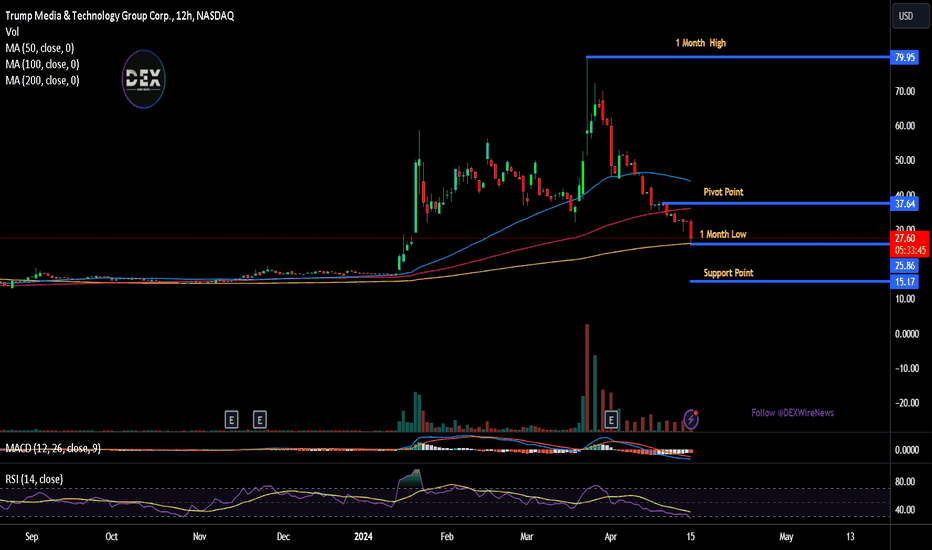Screen dimensions: 932x550
Task: Click the second E earnings marker before December
Action: [x=260, y=420]
